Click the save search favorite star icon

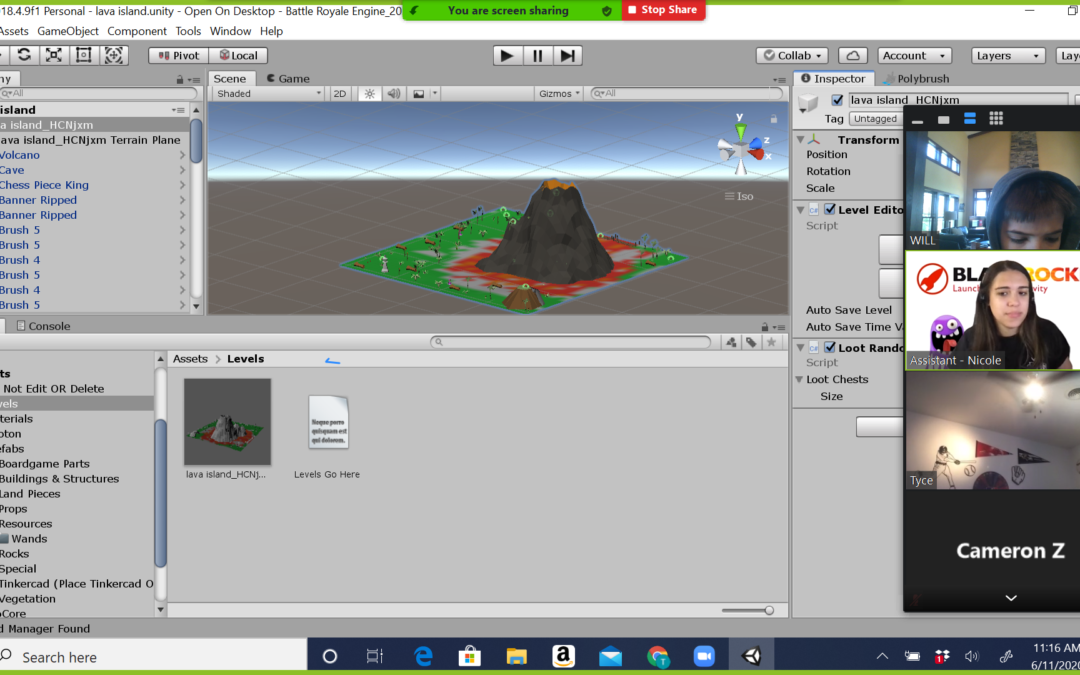tap(771, 342)
